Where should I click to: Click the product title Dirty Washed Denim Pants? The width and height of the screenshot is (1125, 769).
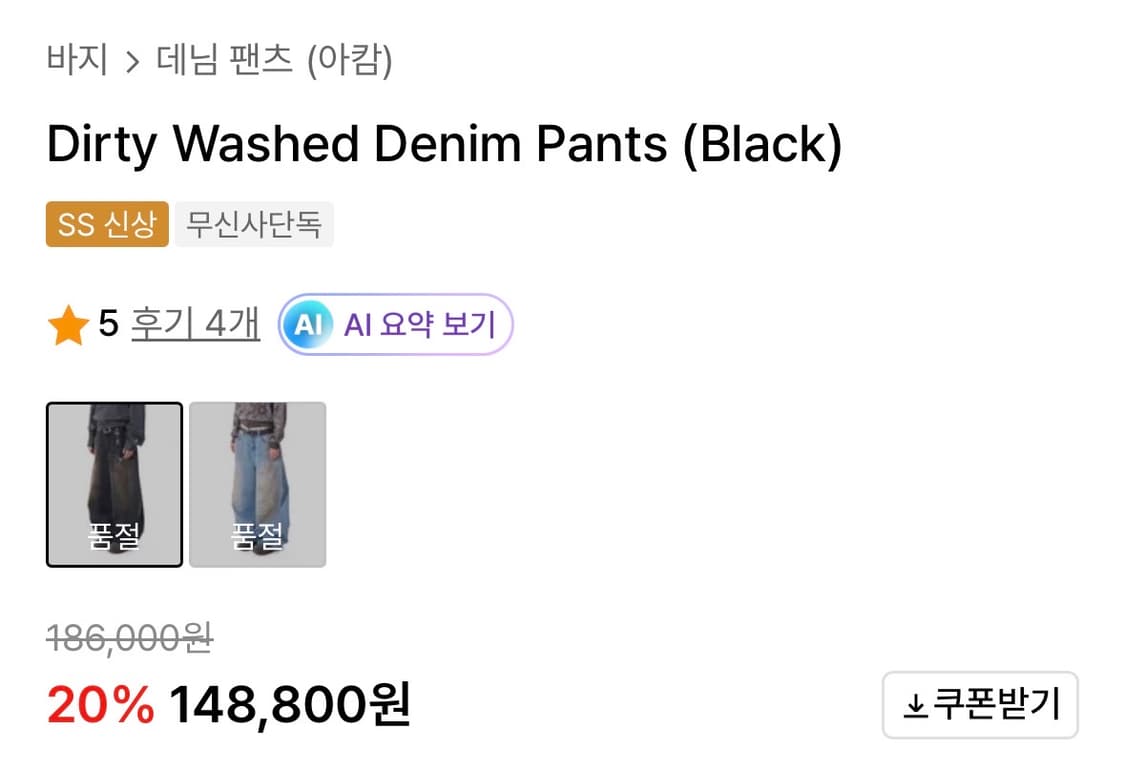(446, 143)
